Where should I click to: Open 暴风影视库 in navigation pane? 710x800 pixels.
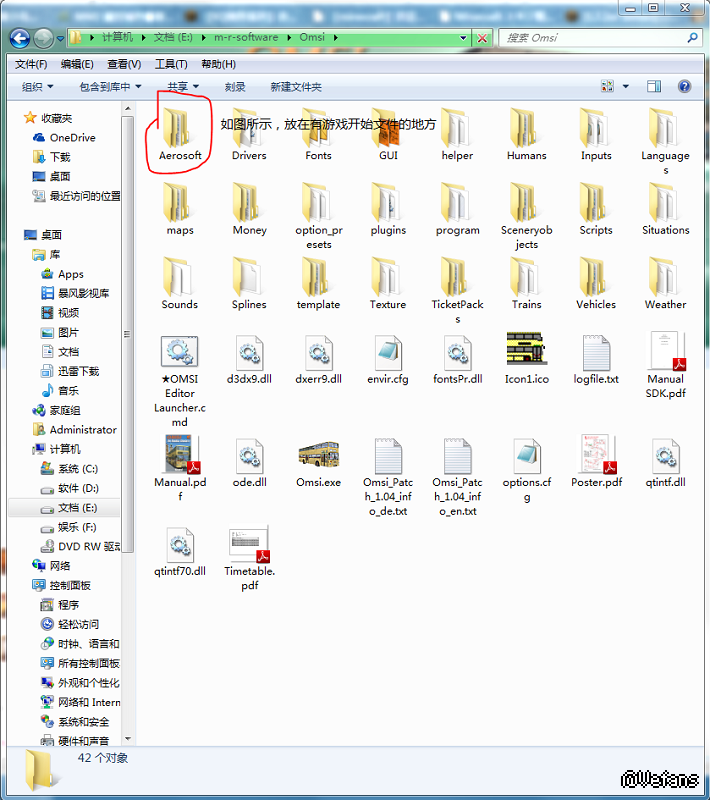pyautogui.click(x=74, y=293)
